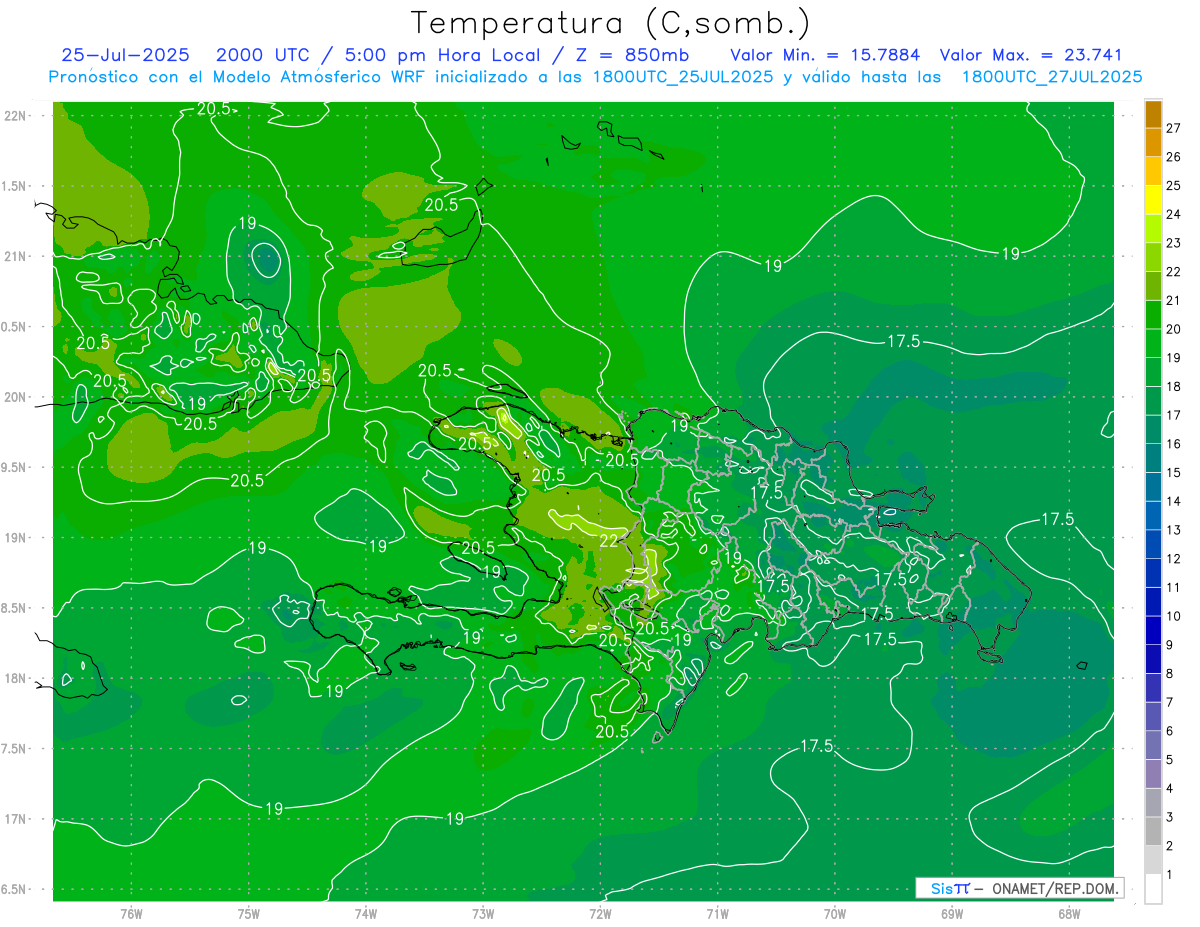Viewport: 1200px width, 927px height.
Task: Click latitude axis label "7.5N"
Action: [15, 748]
